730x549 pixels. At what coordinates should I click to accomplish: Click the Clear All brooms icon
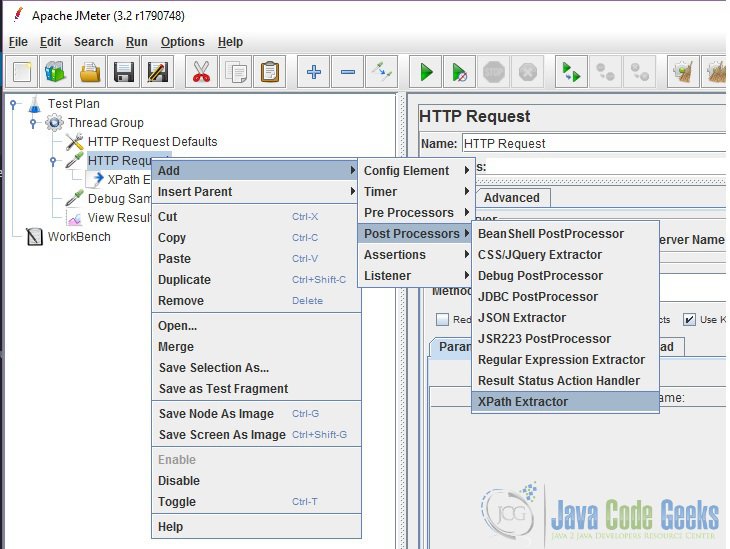click(x=716, y=72)
